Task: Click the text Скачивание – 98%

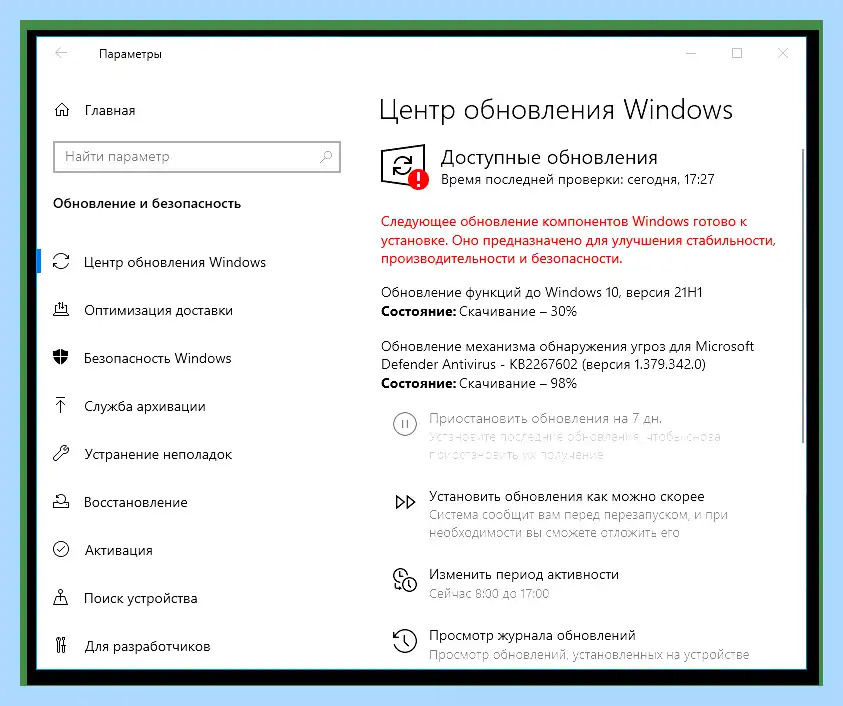Action: (517, 383)
